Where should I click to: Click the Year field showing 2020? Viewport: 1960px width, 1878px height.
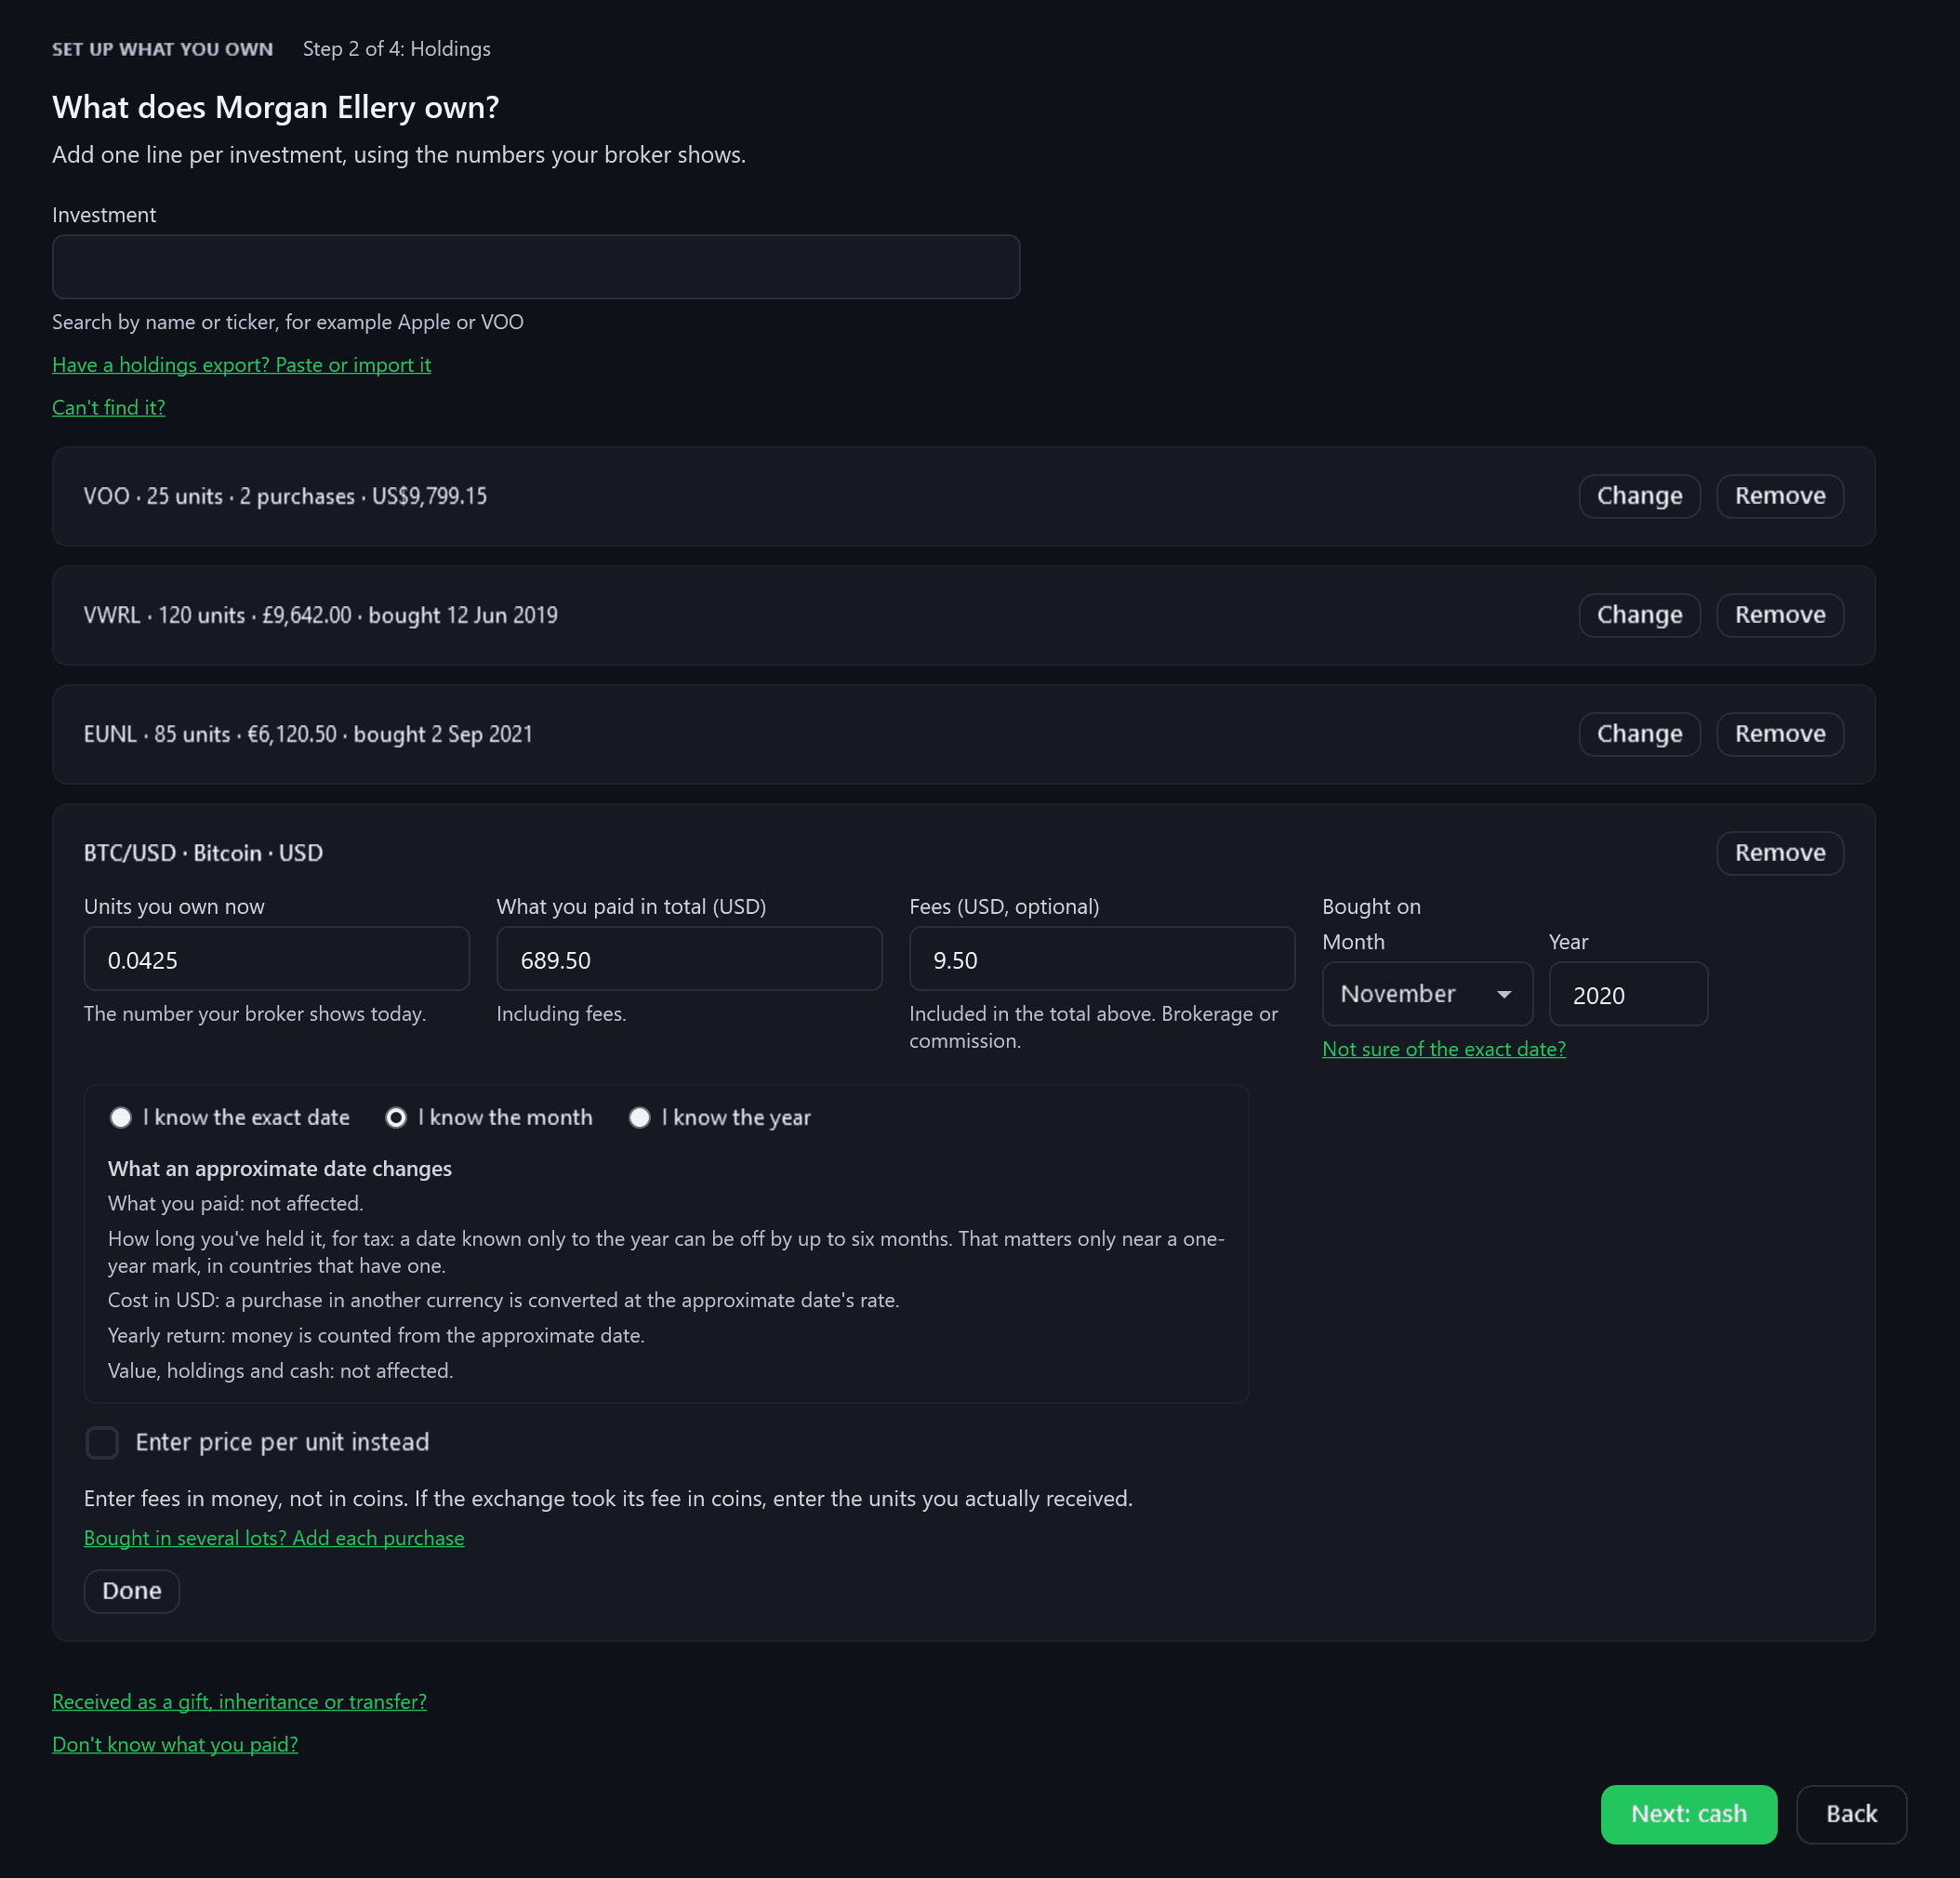(1628, 994)
